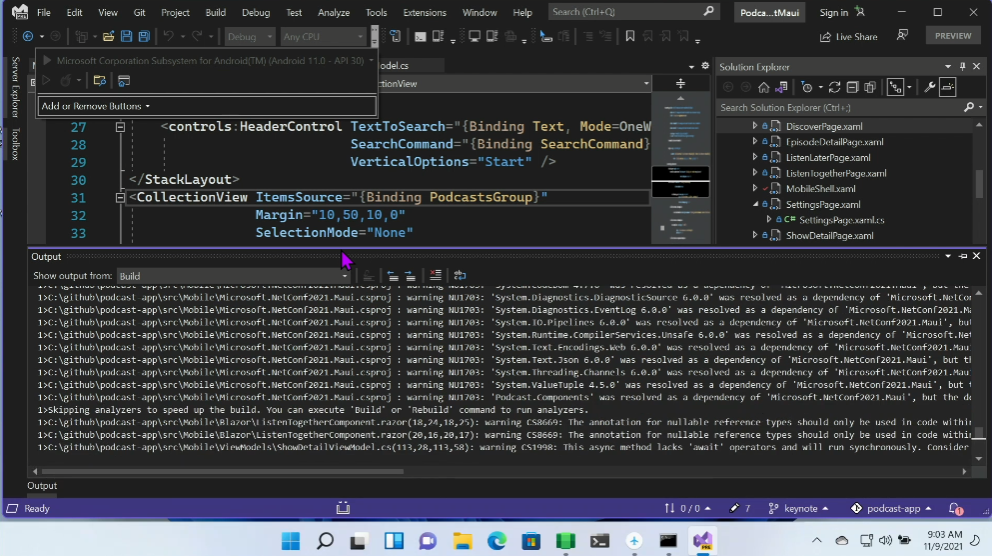Open the Analyze menu
This screenshot has width=992, height=556.
(x=332, y=12)
